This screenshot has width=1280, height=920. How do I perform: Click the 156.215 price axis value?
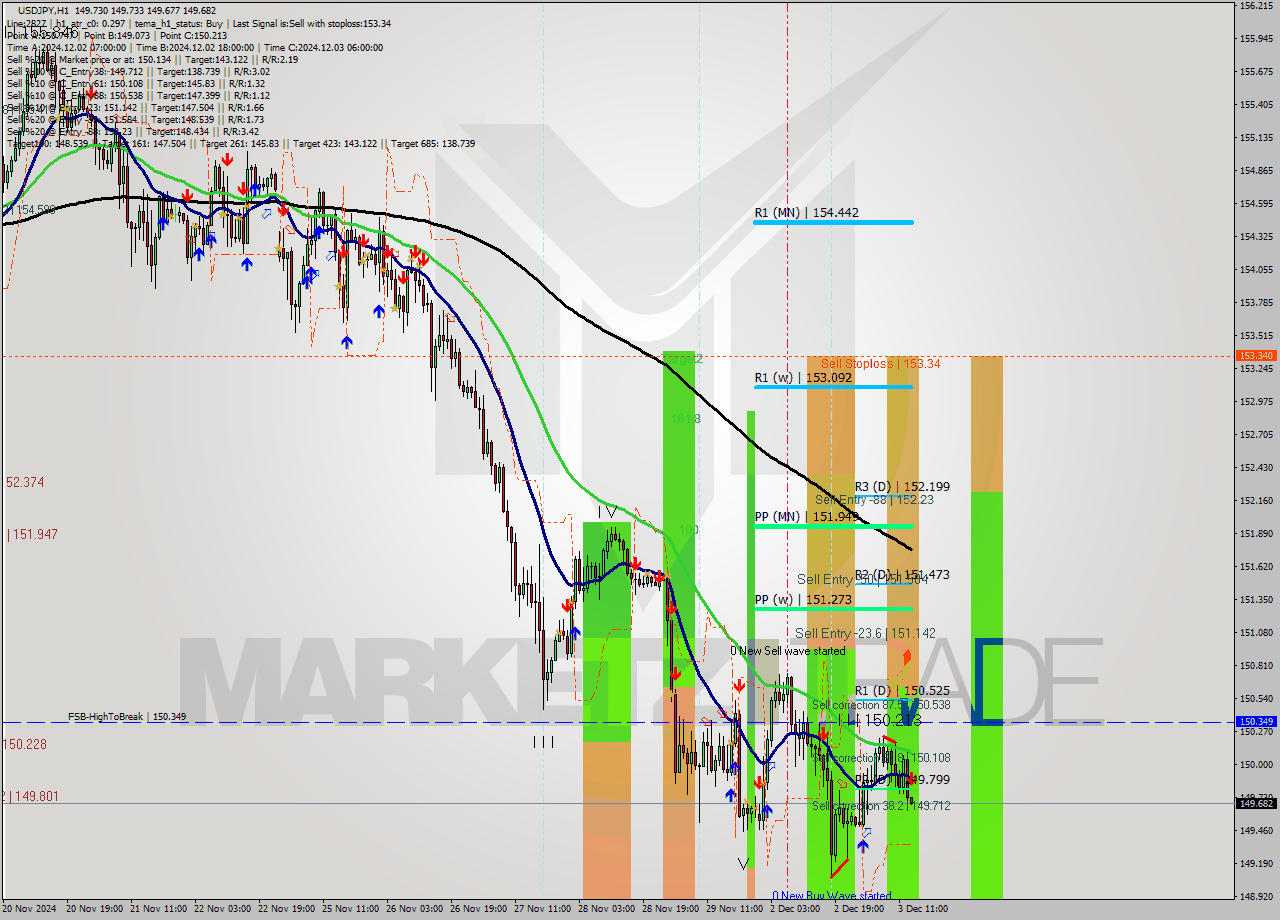[x=1256, y=6]
